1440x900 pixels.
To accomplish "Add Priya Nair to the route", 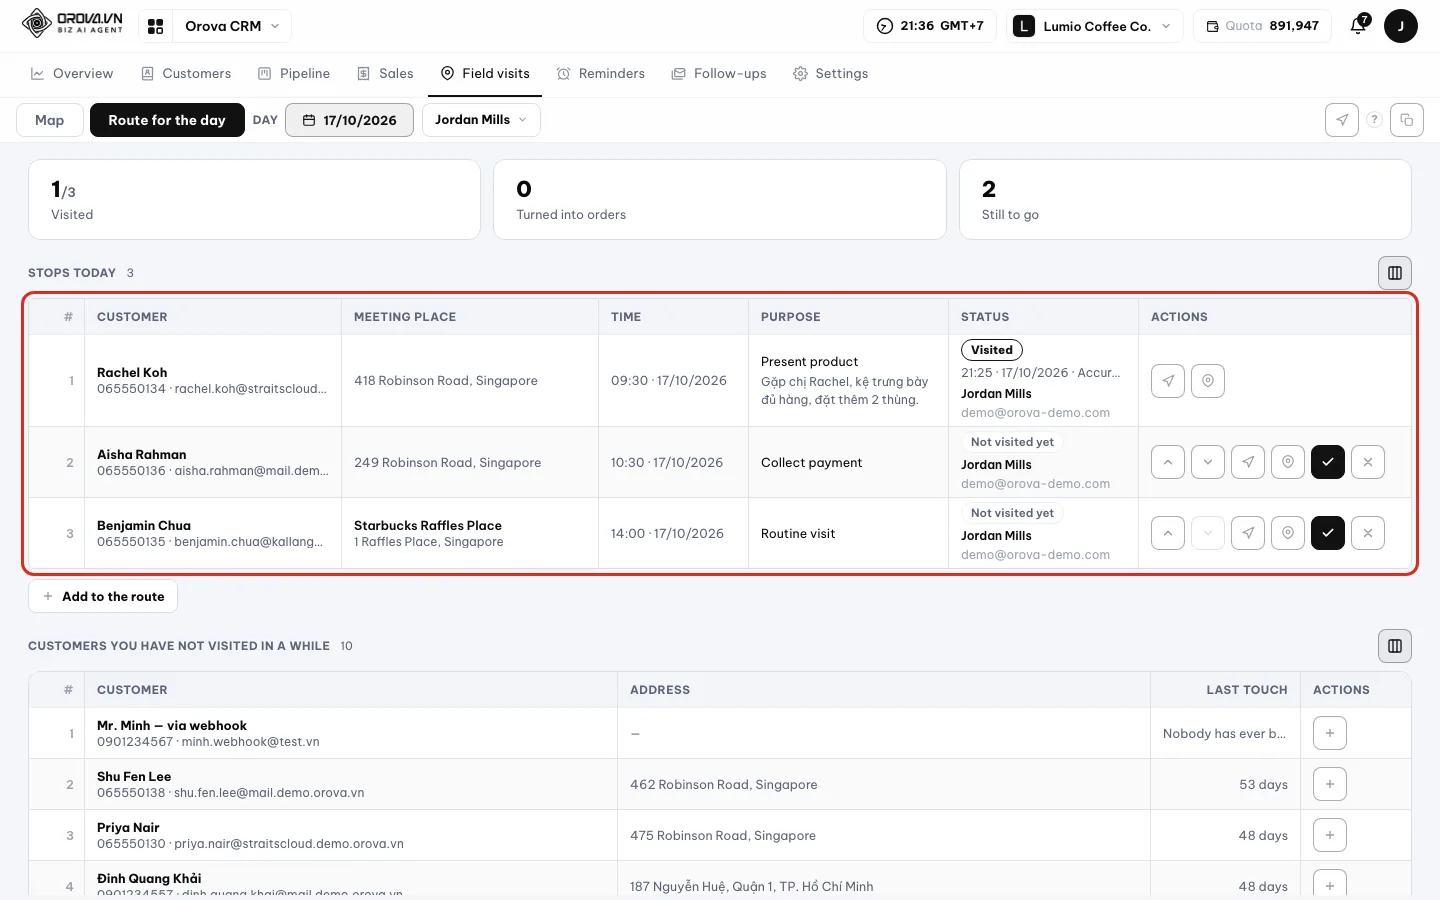I will click(x=1330, y=835).
